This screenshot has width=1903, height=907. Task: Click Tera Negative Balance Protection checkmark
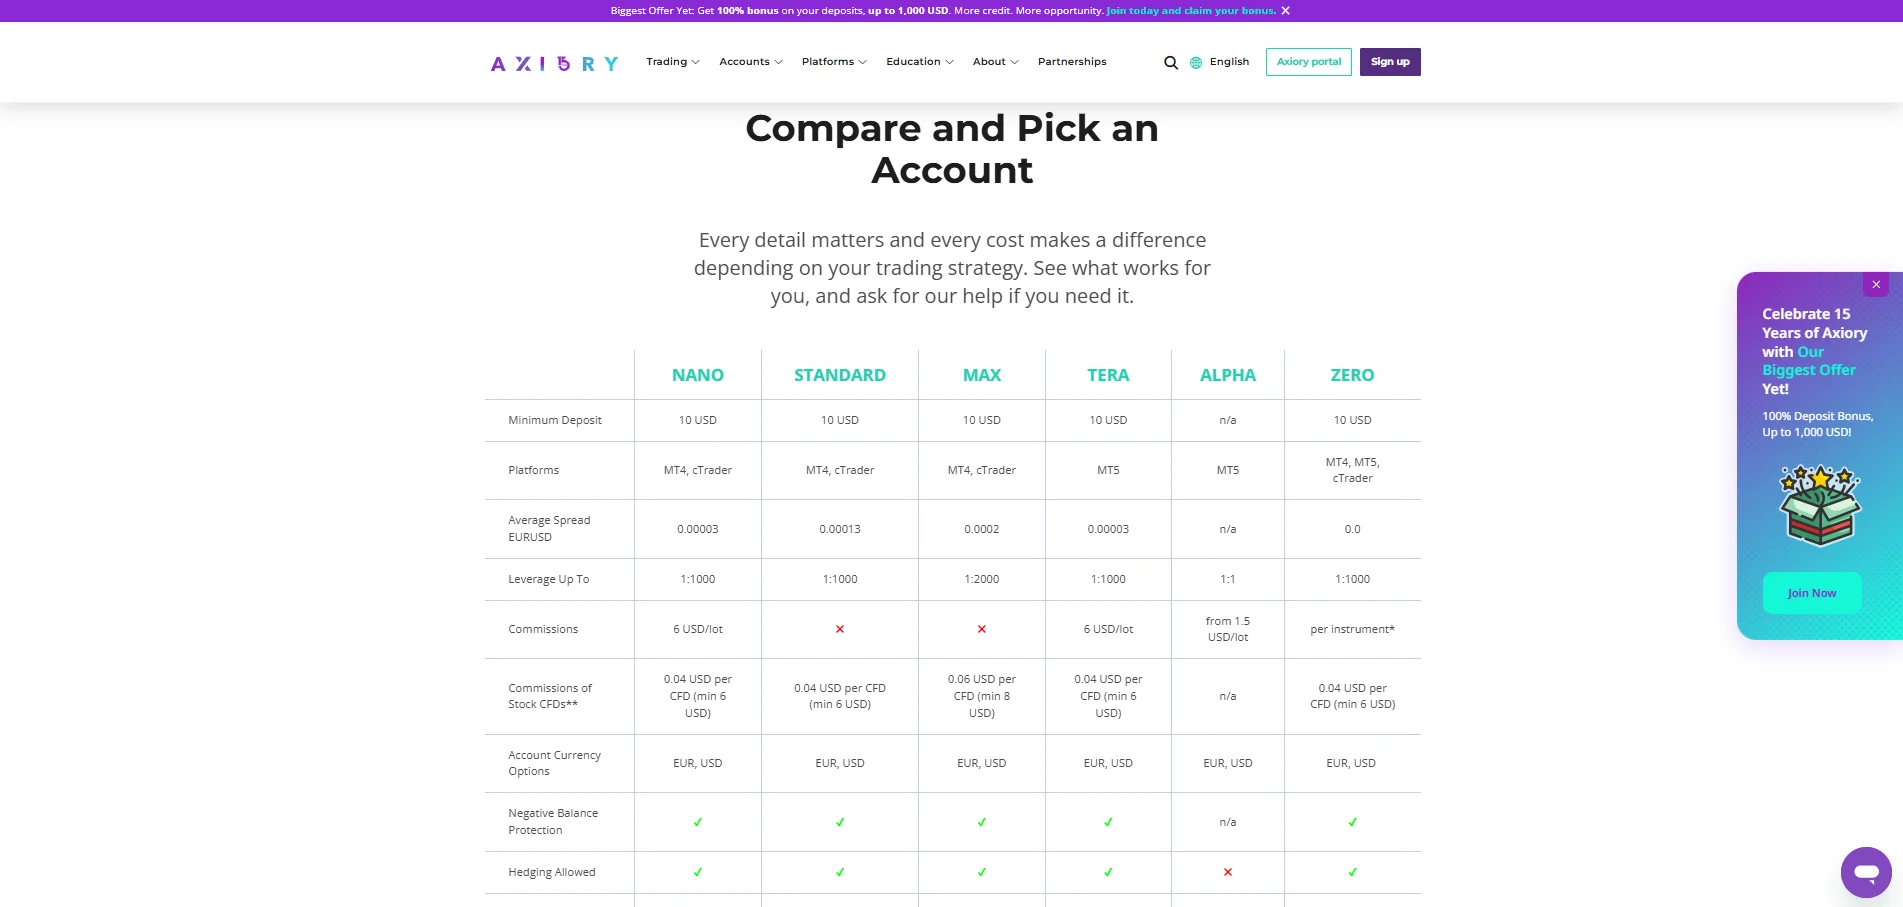pos(1108,822)
